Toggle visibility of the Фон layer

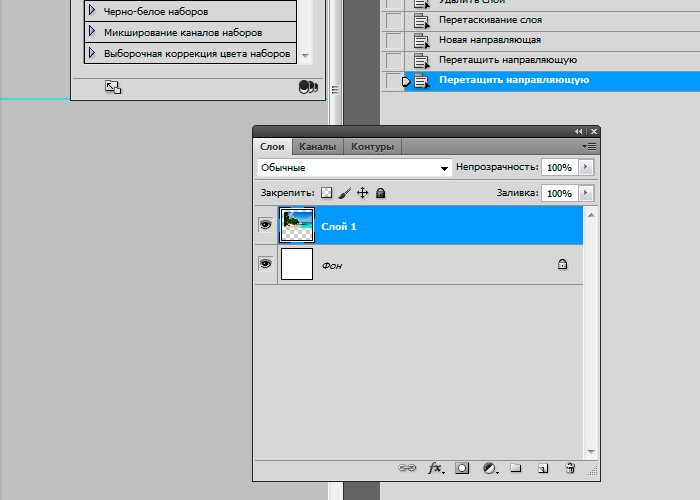pyautogui.click(x=265, y=264)
